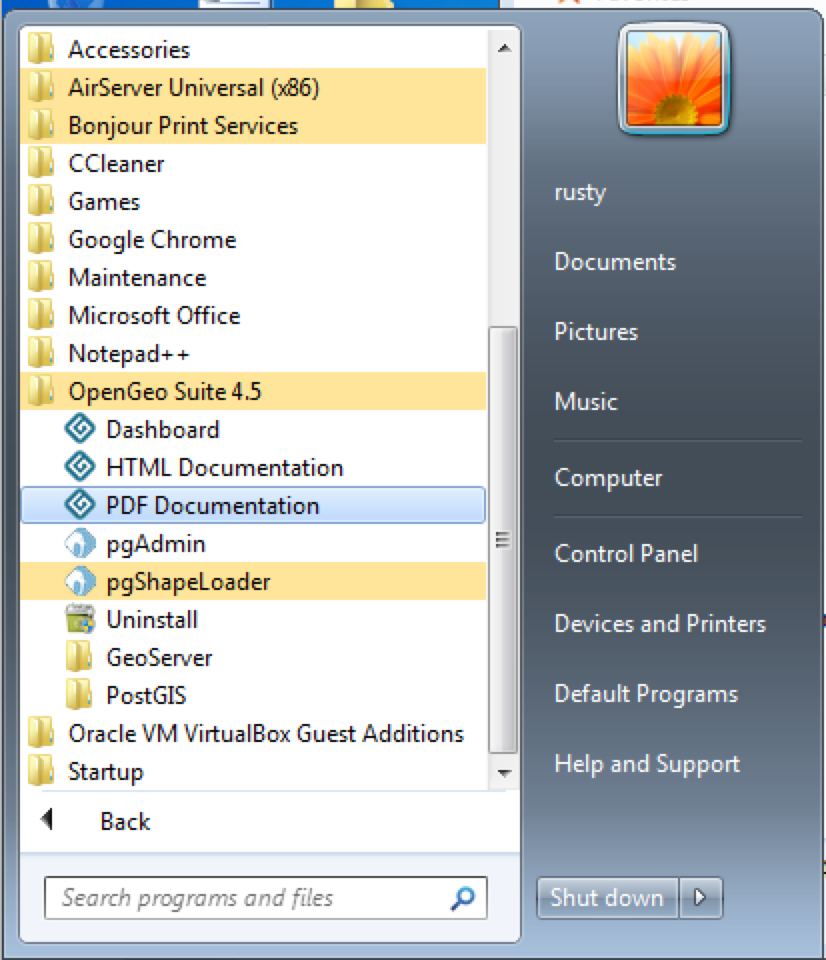Click the Oracle VM VirtualBox folder icon
Viewport: 826px width, 960px height.
click(x=42, y=733)
